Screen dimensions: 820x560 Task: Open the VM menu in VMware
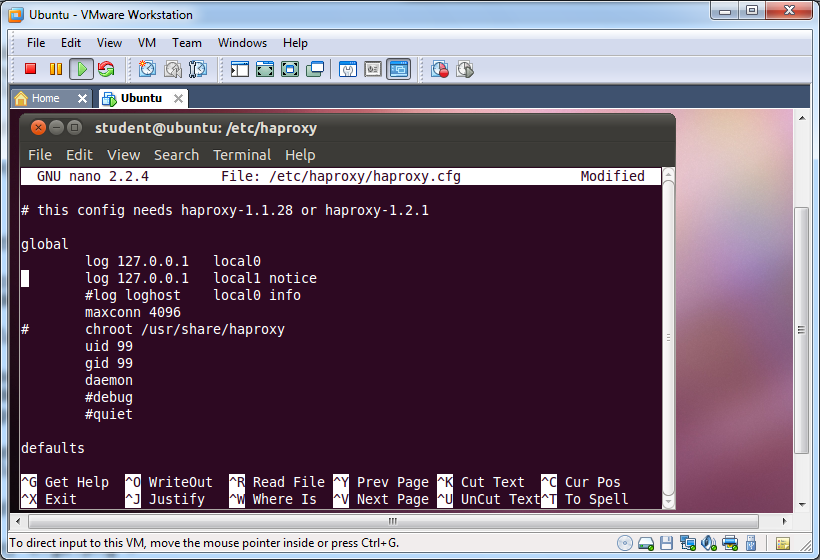click(146, 43)
